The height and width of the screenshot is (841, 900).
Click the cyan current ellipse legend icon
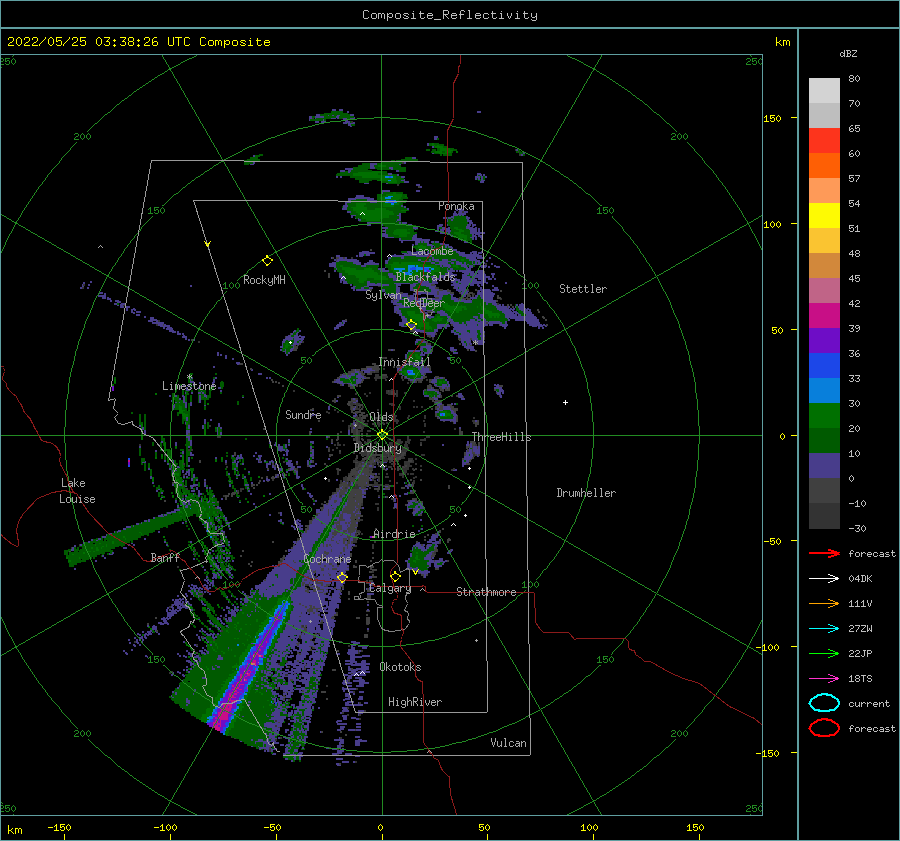[x=824, y=703]
